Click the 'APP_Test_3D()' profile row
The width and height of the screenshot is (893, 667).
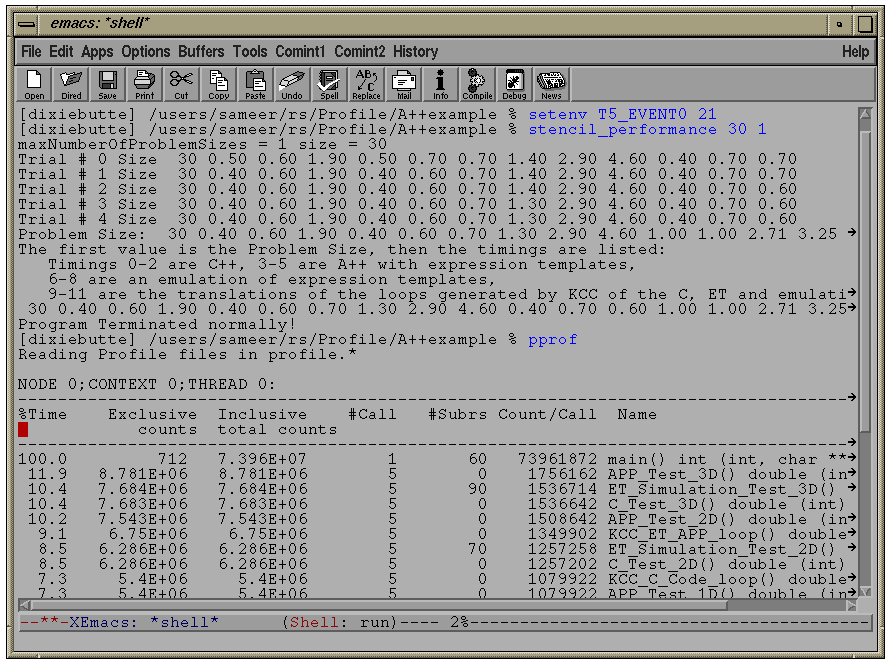[x=437, y=474]
